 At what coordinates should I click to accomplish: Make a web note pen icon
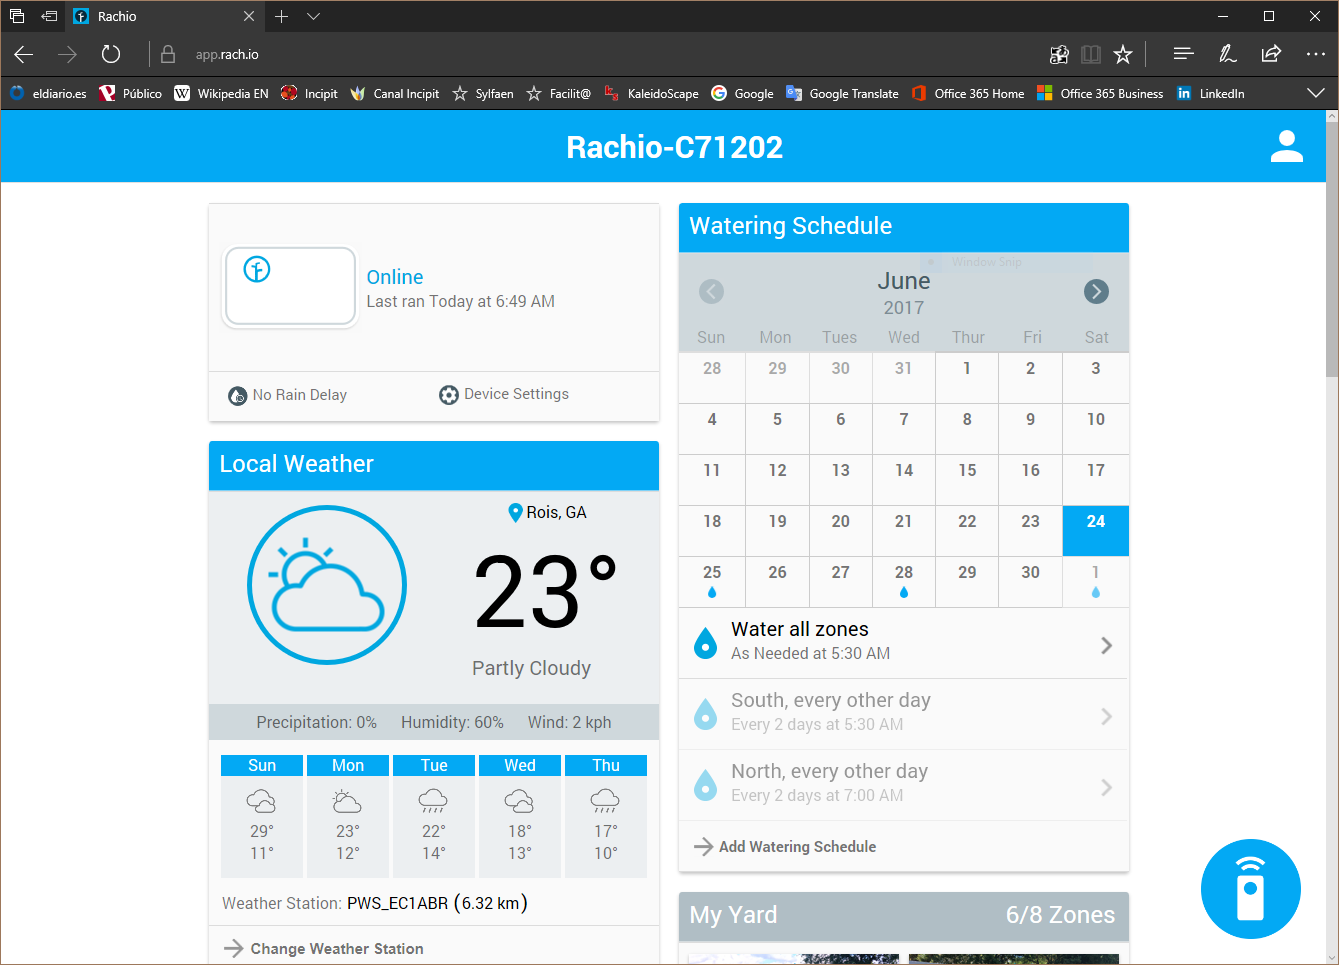click(x=1227, y=54)
